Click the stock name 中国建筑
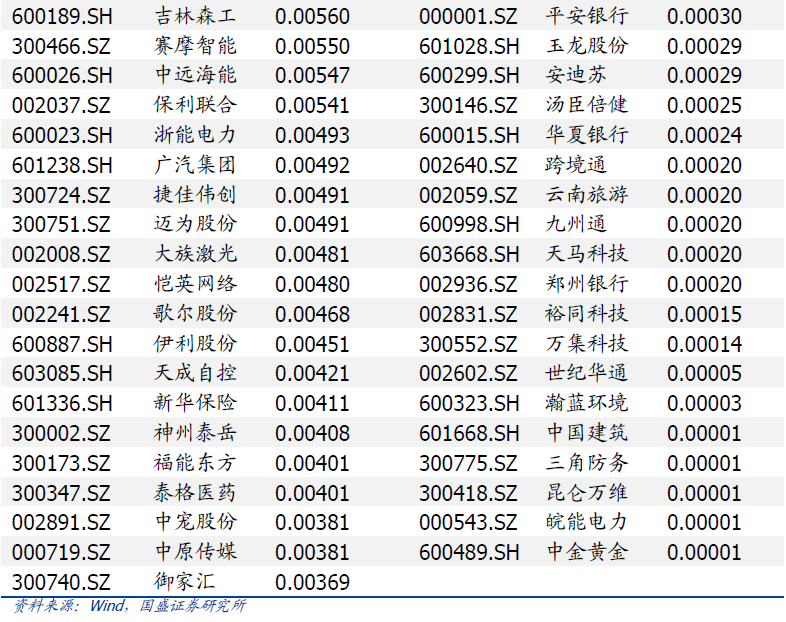Image resolution: width=786 pixels, height=622 pixels. 586,433
